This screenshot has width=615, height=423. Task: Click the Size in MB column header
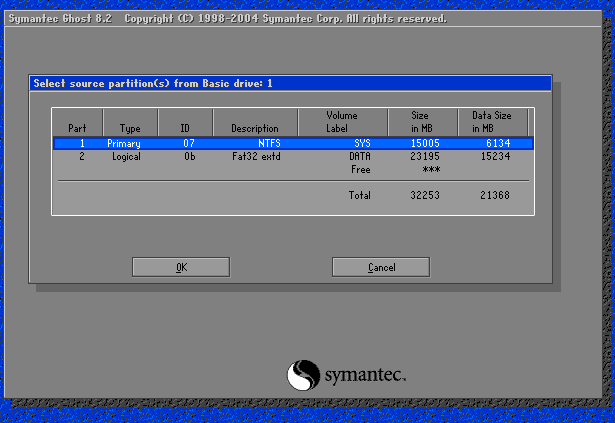tap(420, 122)
